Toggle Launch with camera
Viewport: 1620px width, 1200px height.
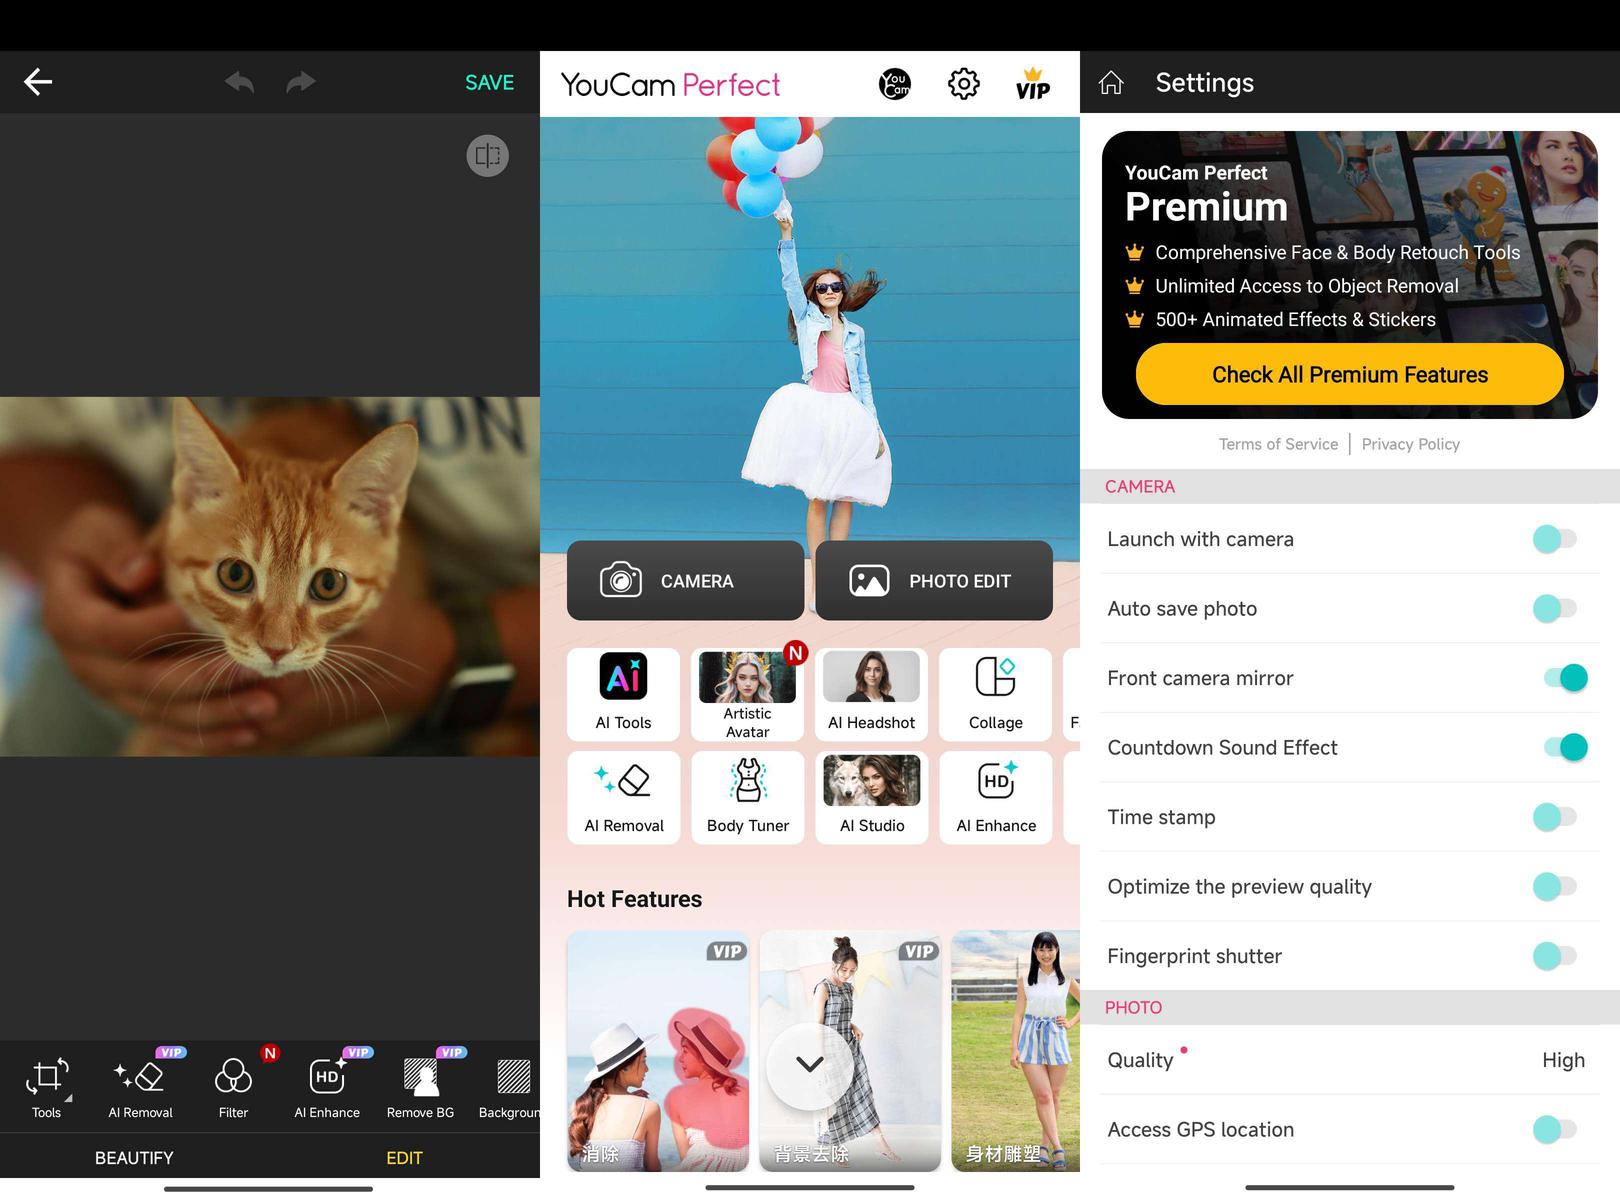1555,539
